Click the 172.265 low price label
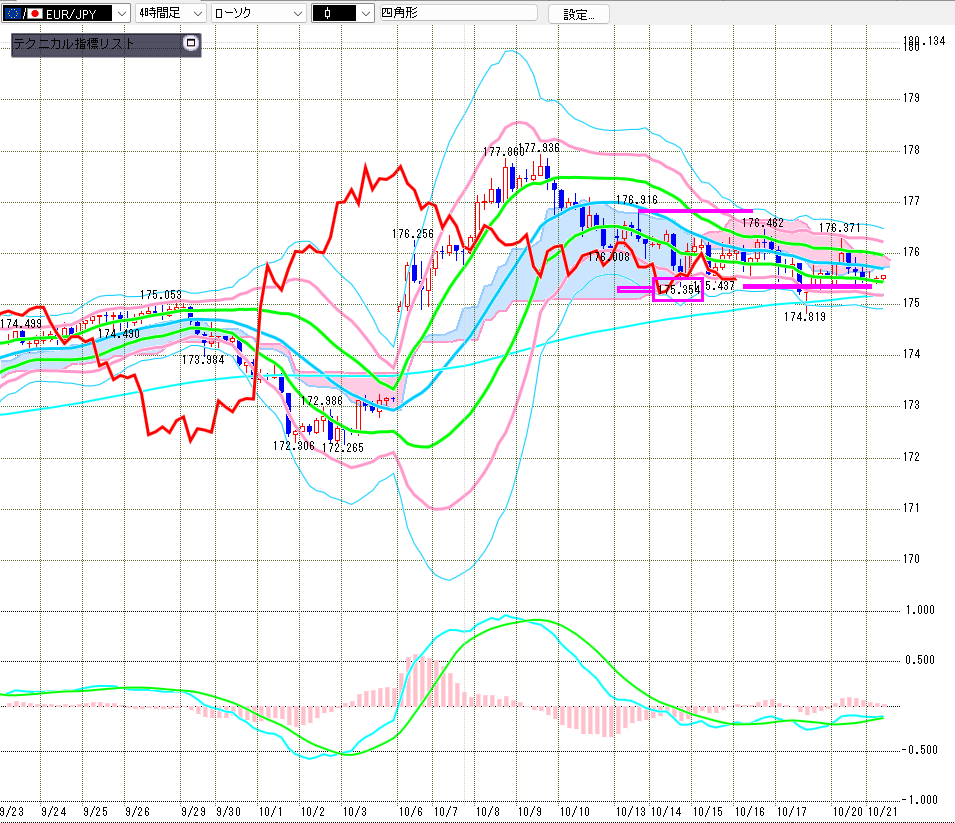Image resolution: width=955 pixels, height=823 pixels. 343,447
